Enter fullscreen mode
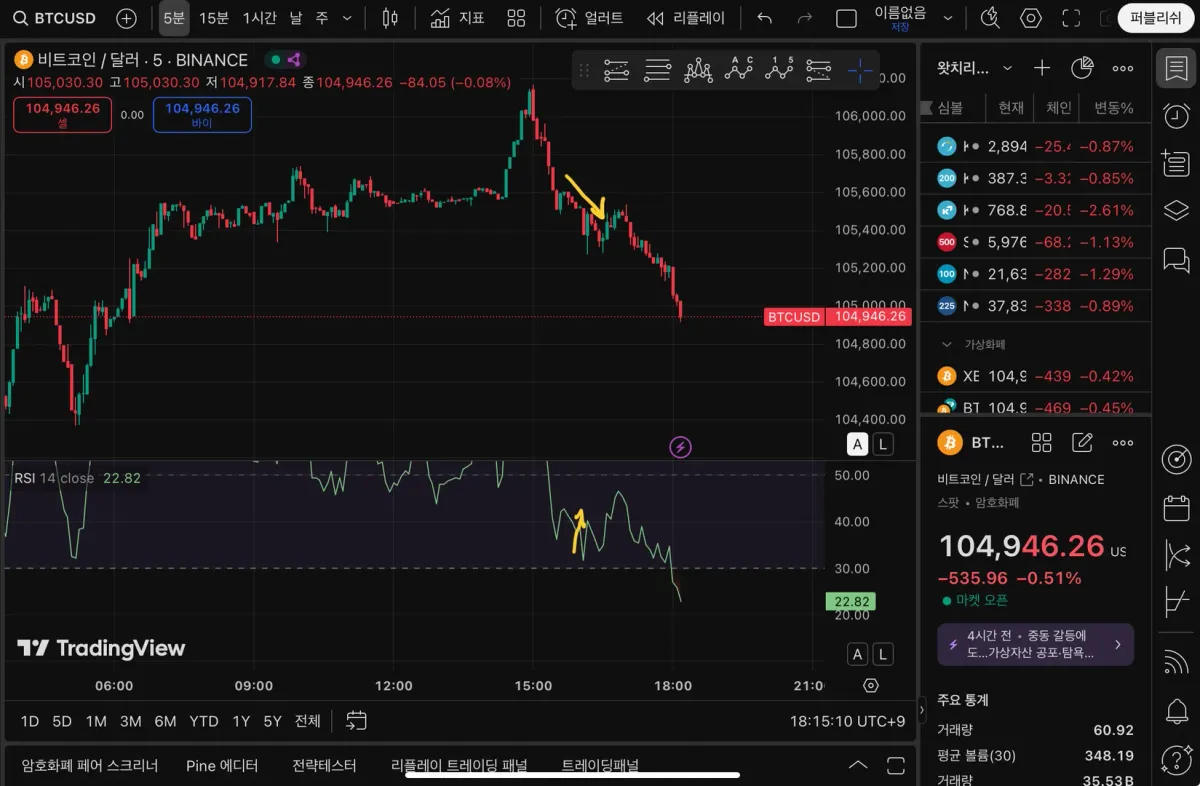The height and width of the screenshot is (786, 1200). 1071,18
